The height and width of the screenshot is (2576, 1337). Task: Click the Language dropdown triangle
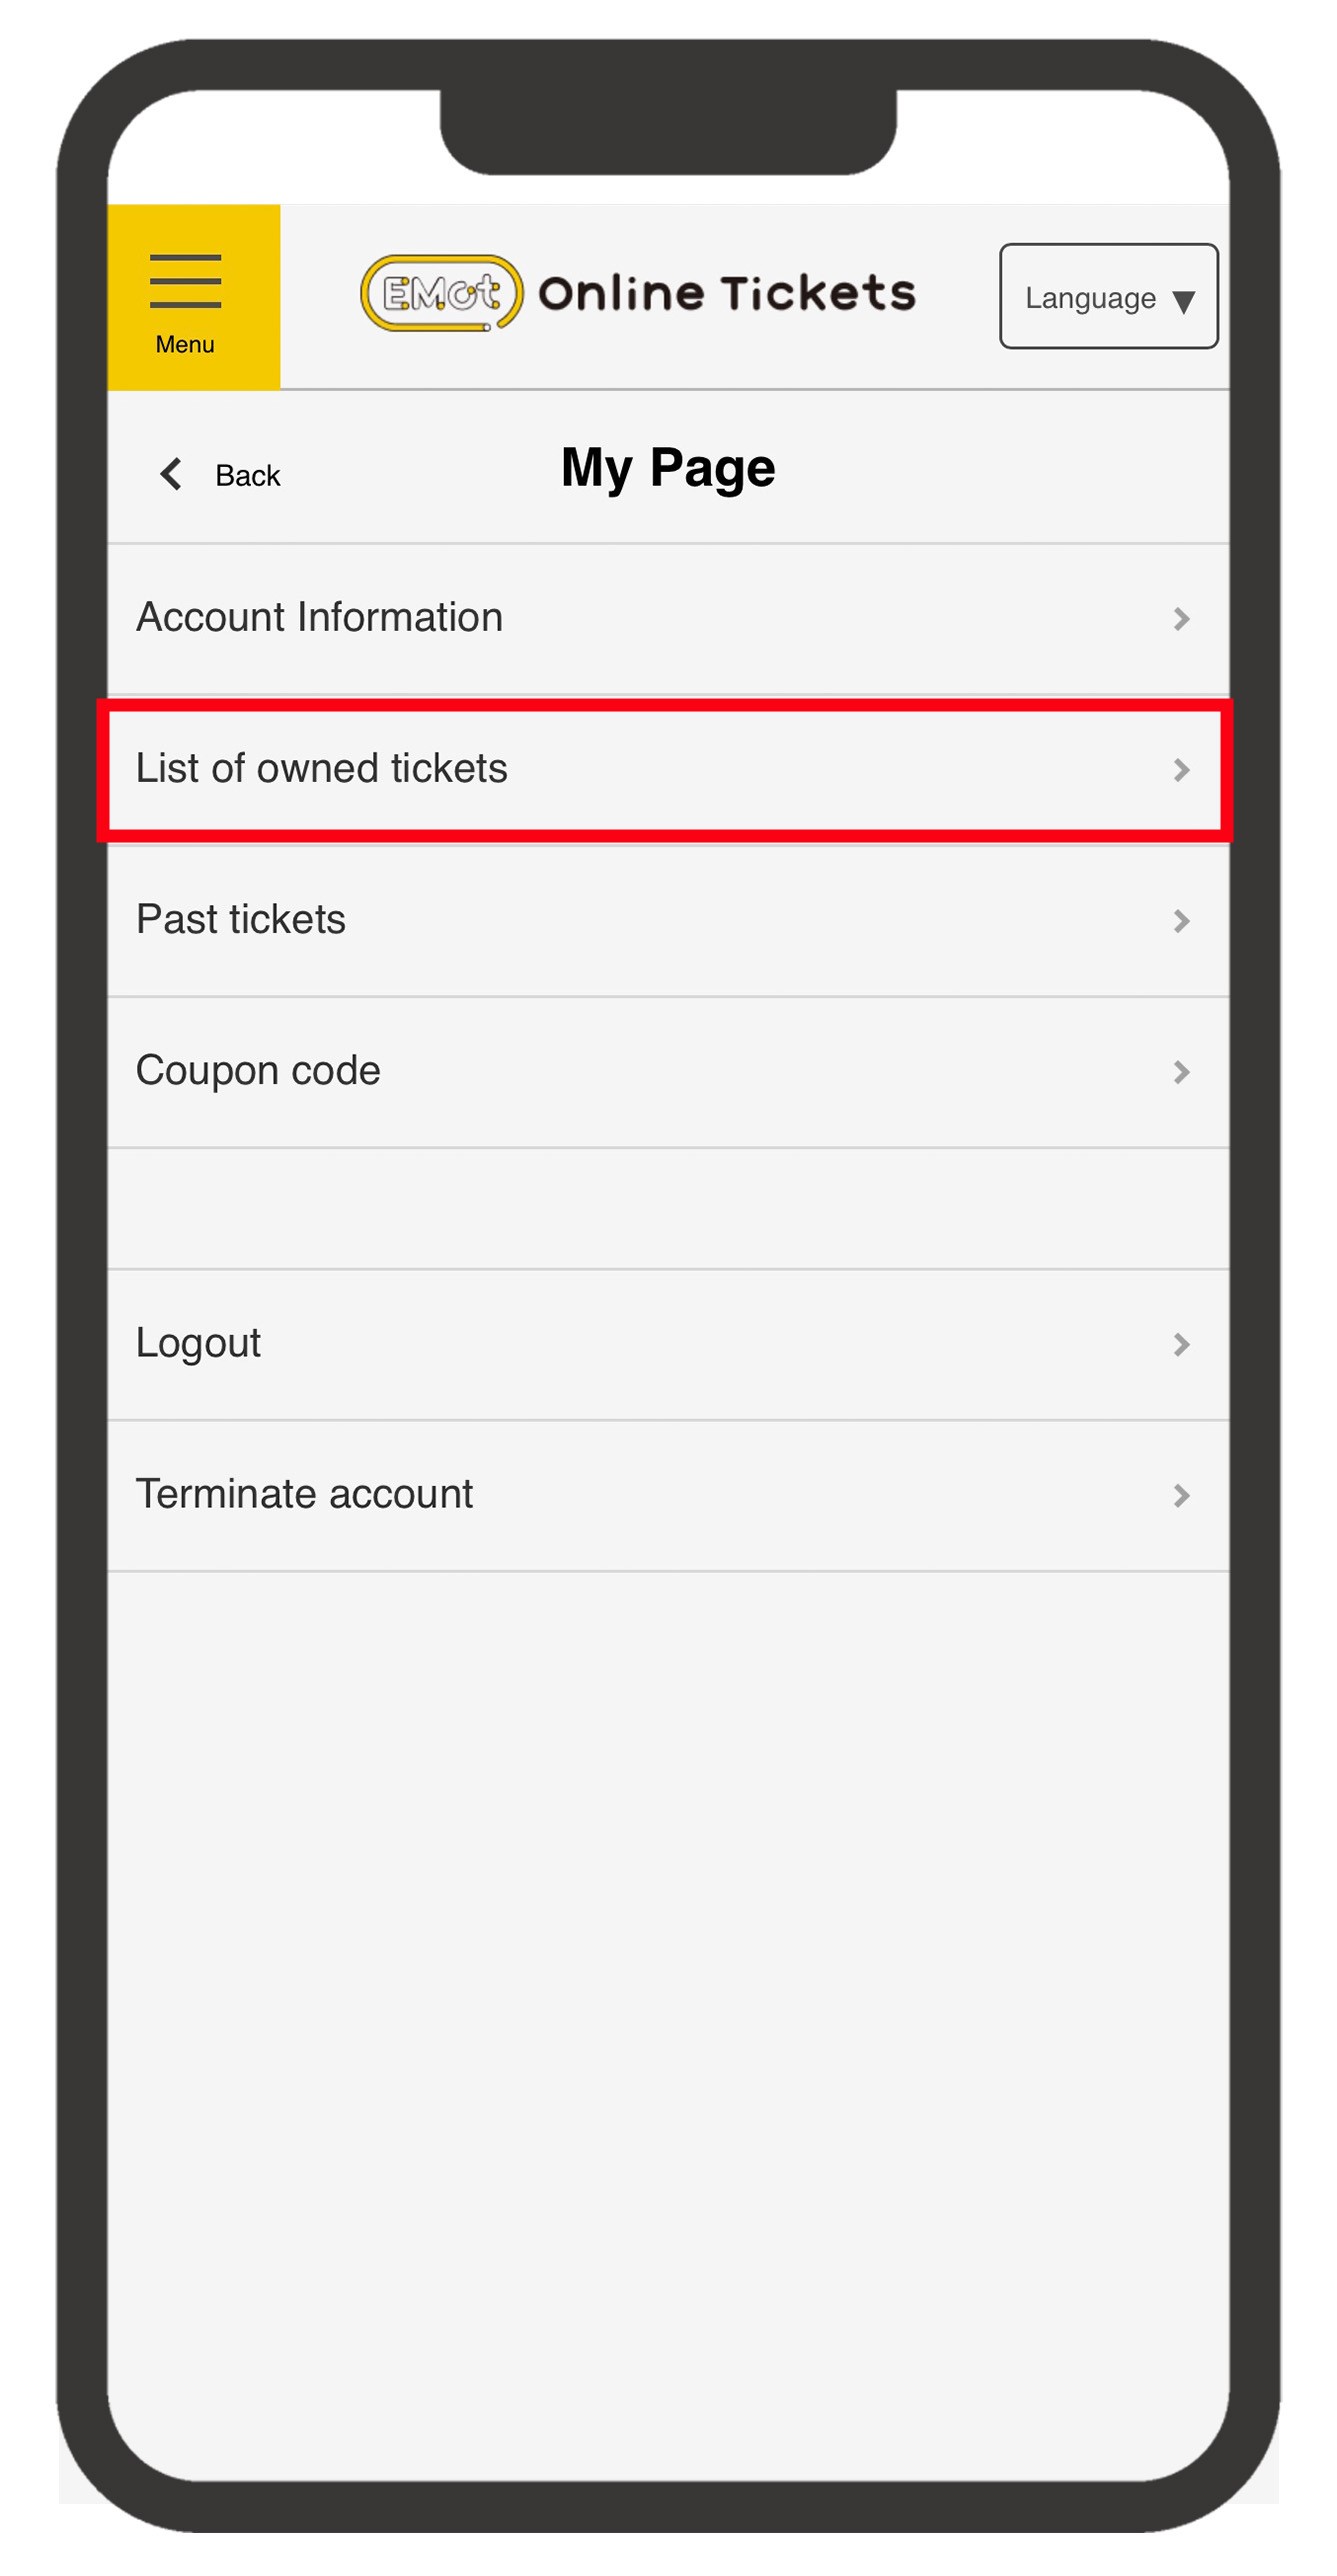point(1184,302)
